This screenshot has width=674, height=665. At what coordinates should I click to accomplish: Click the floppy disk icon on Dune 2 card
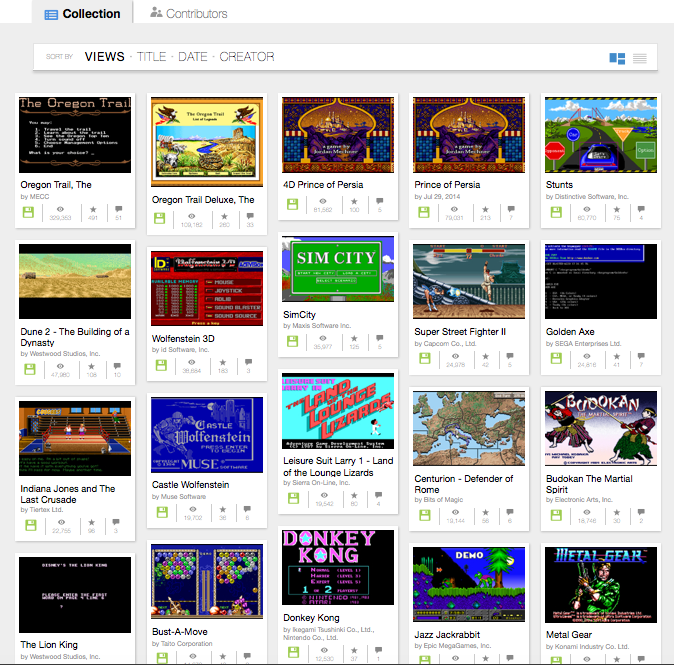(x=30, y=369)
